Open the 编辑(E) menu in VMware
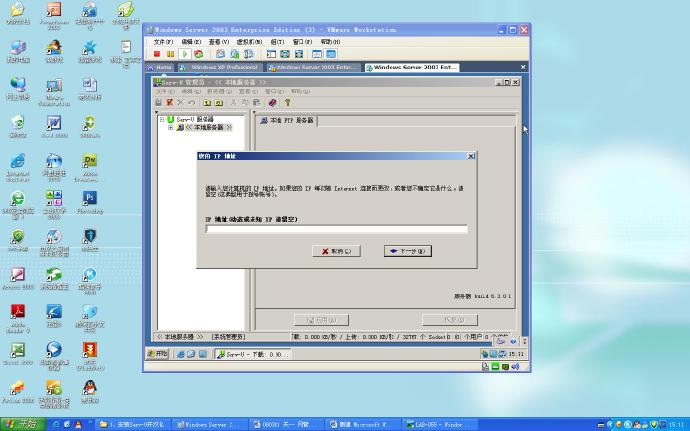Viewport: 690px width, 431px height. pyautogui.click(x=191, y=42)
